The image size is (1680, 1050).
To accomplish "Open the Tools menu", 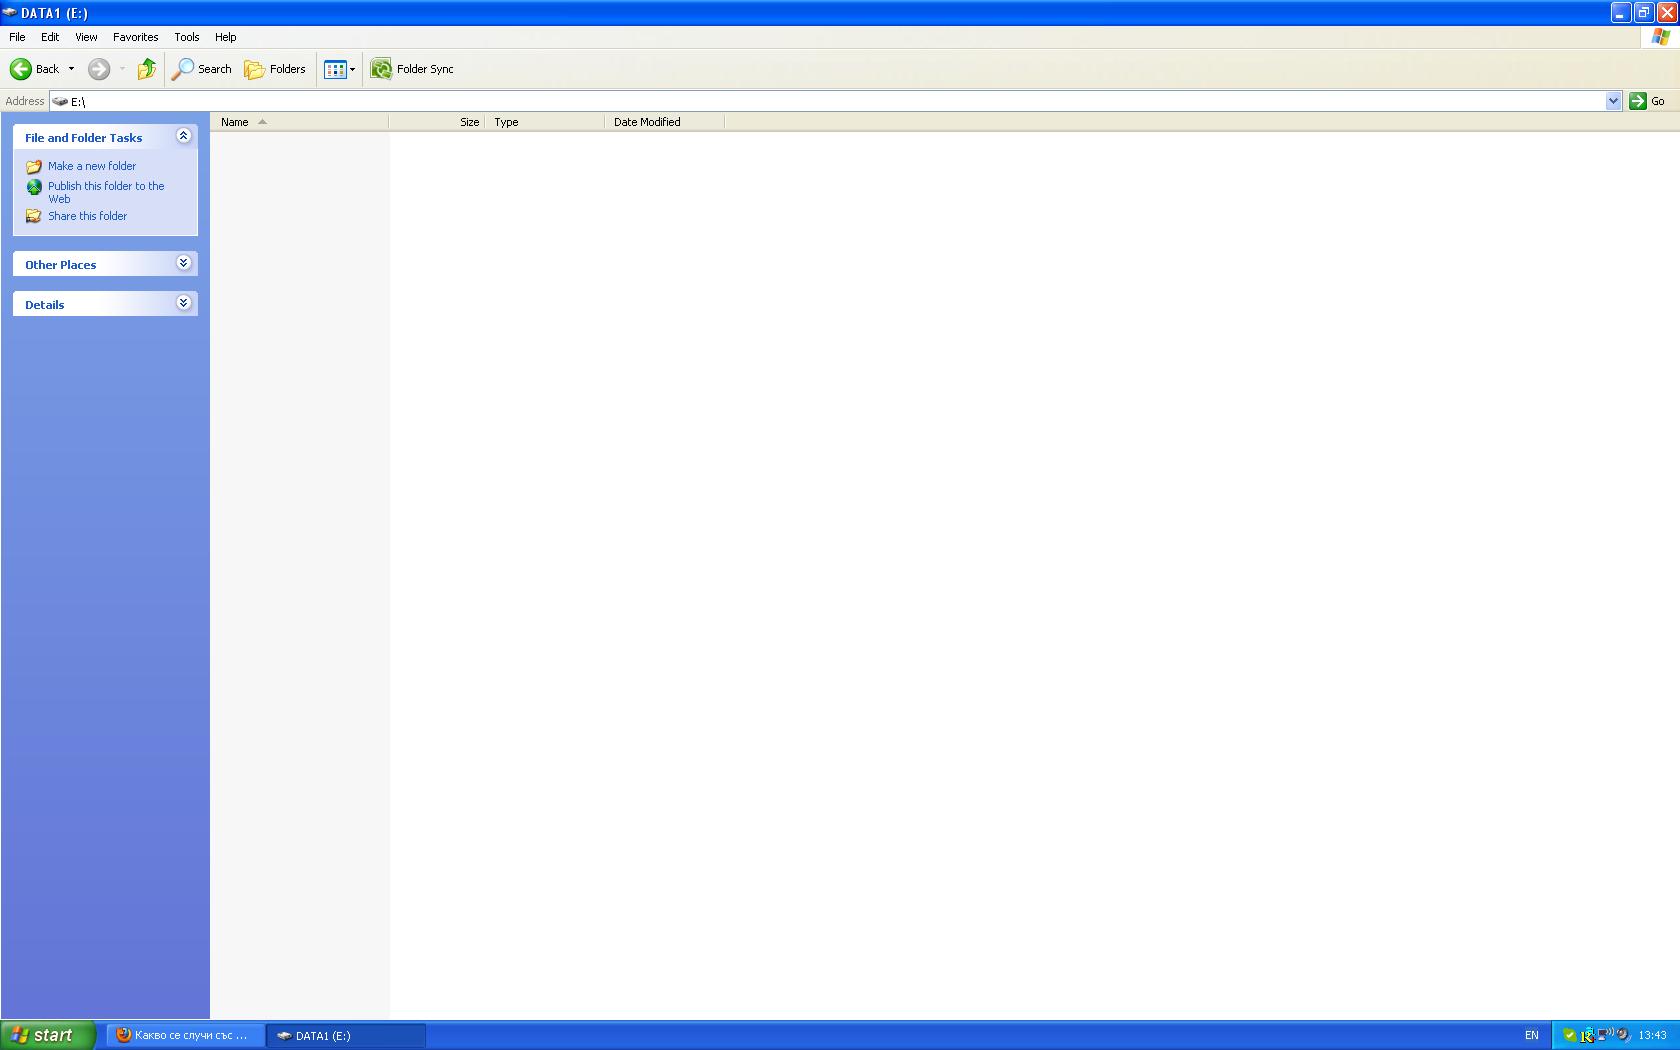I will click(186, 37).
